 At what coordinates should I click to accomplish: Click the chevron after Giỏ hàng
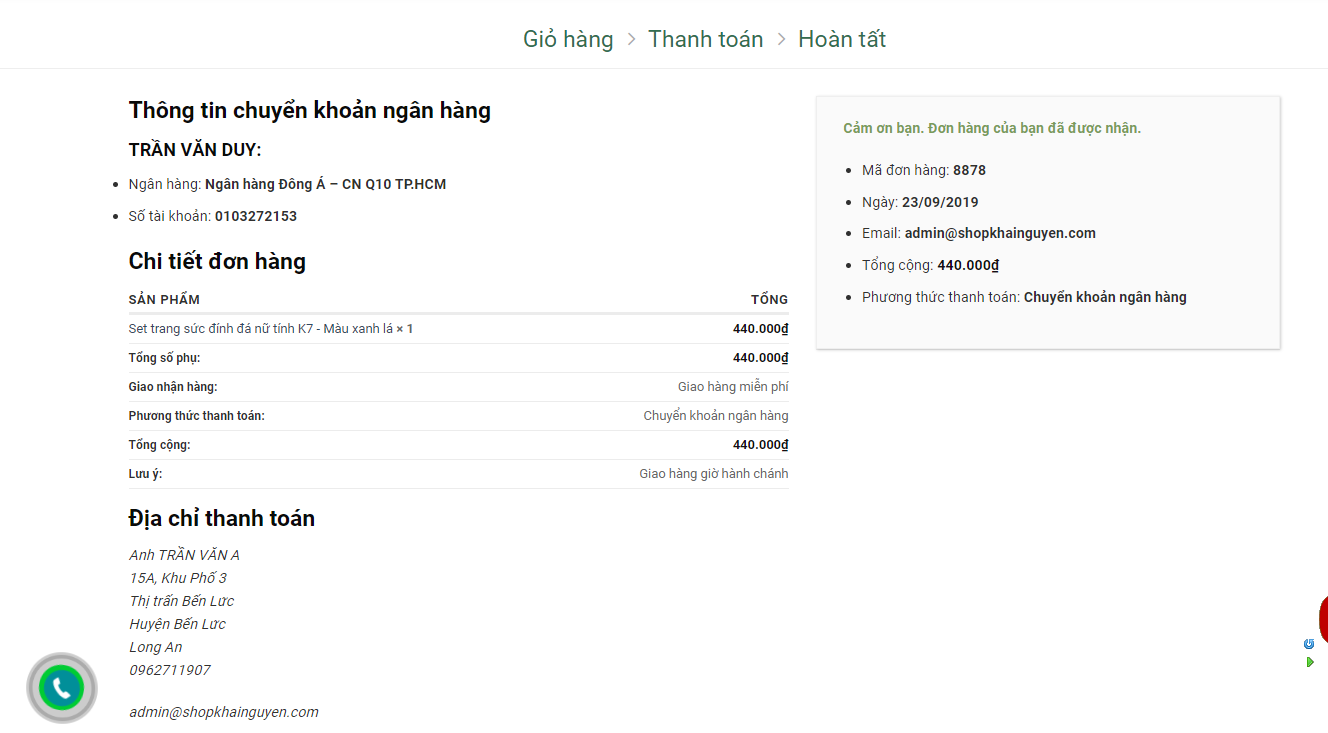(631, 40)
